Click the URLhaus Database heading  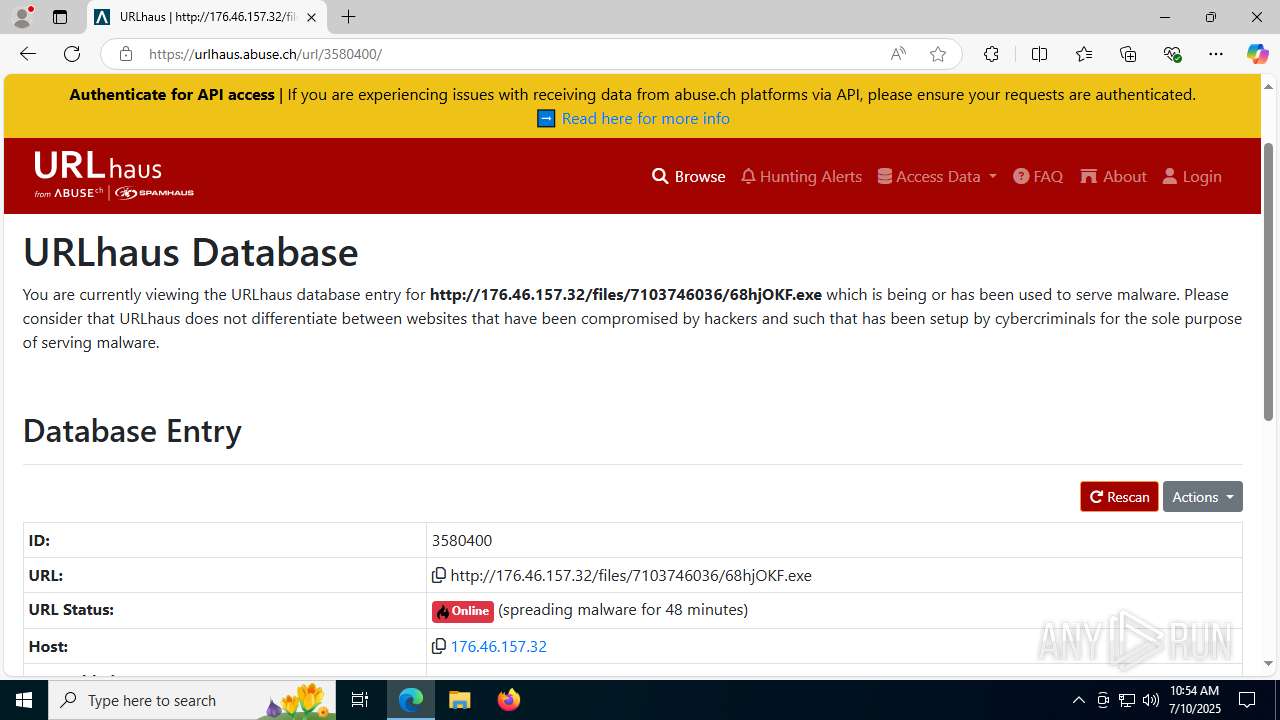tap(190, 252)
